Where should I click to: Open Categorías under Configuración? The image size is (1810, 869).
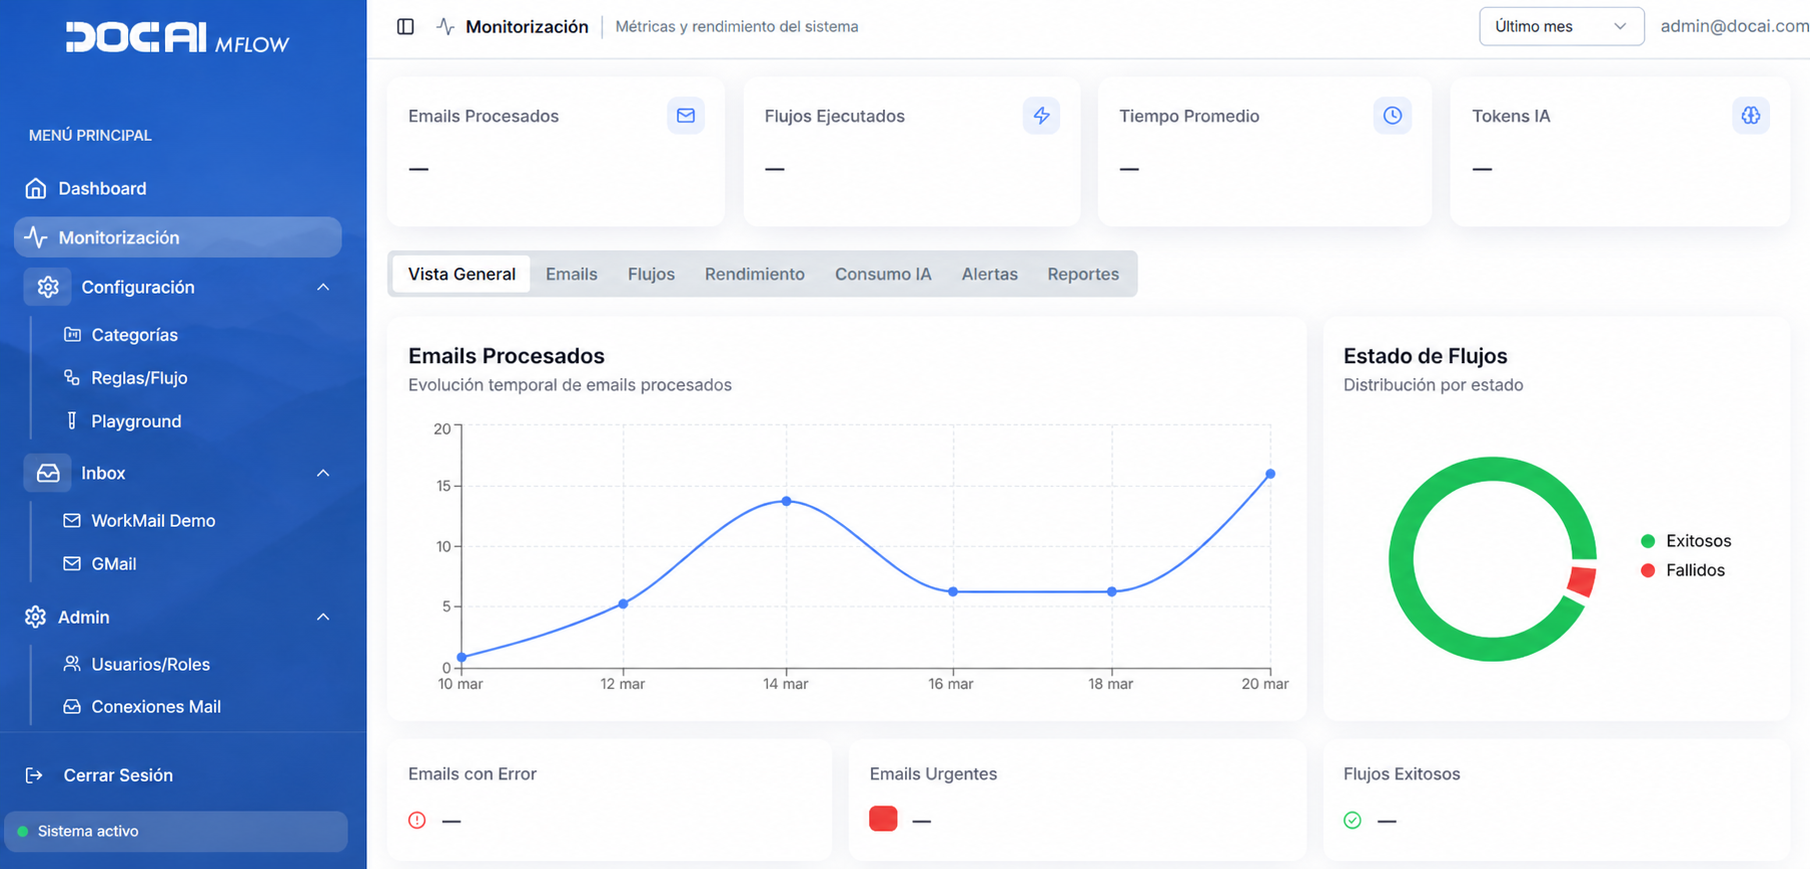(135, 335)
